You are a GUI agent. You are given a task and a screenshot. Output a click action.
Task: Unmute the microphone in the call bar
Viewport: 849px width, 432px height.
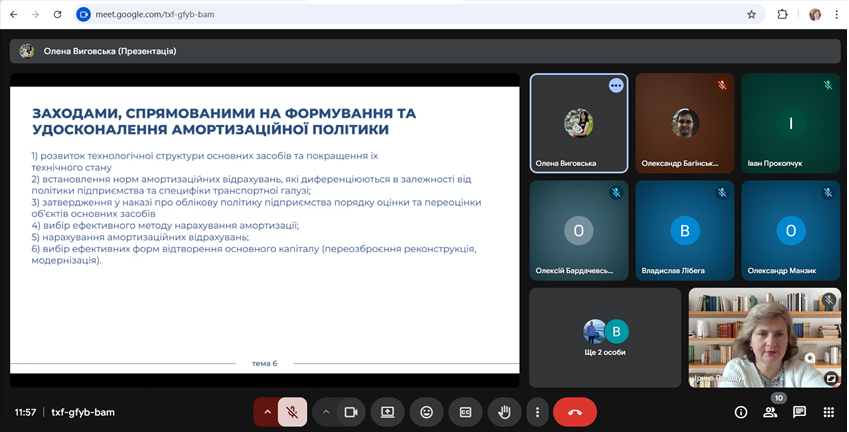point(292,411)
